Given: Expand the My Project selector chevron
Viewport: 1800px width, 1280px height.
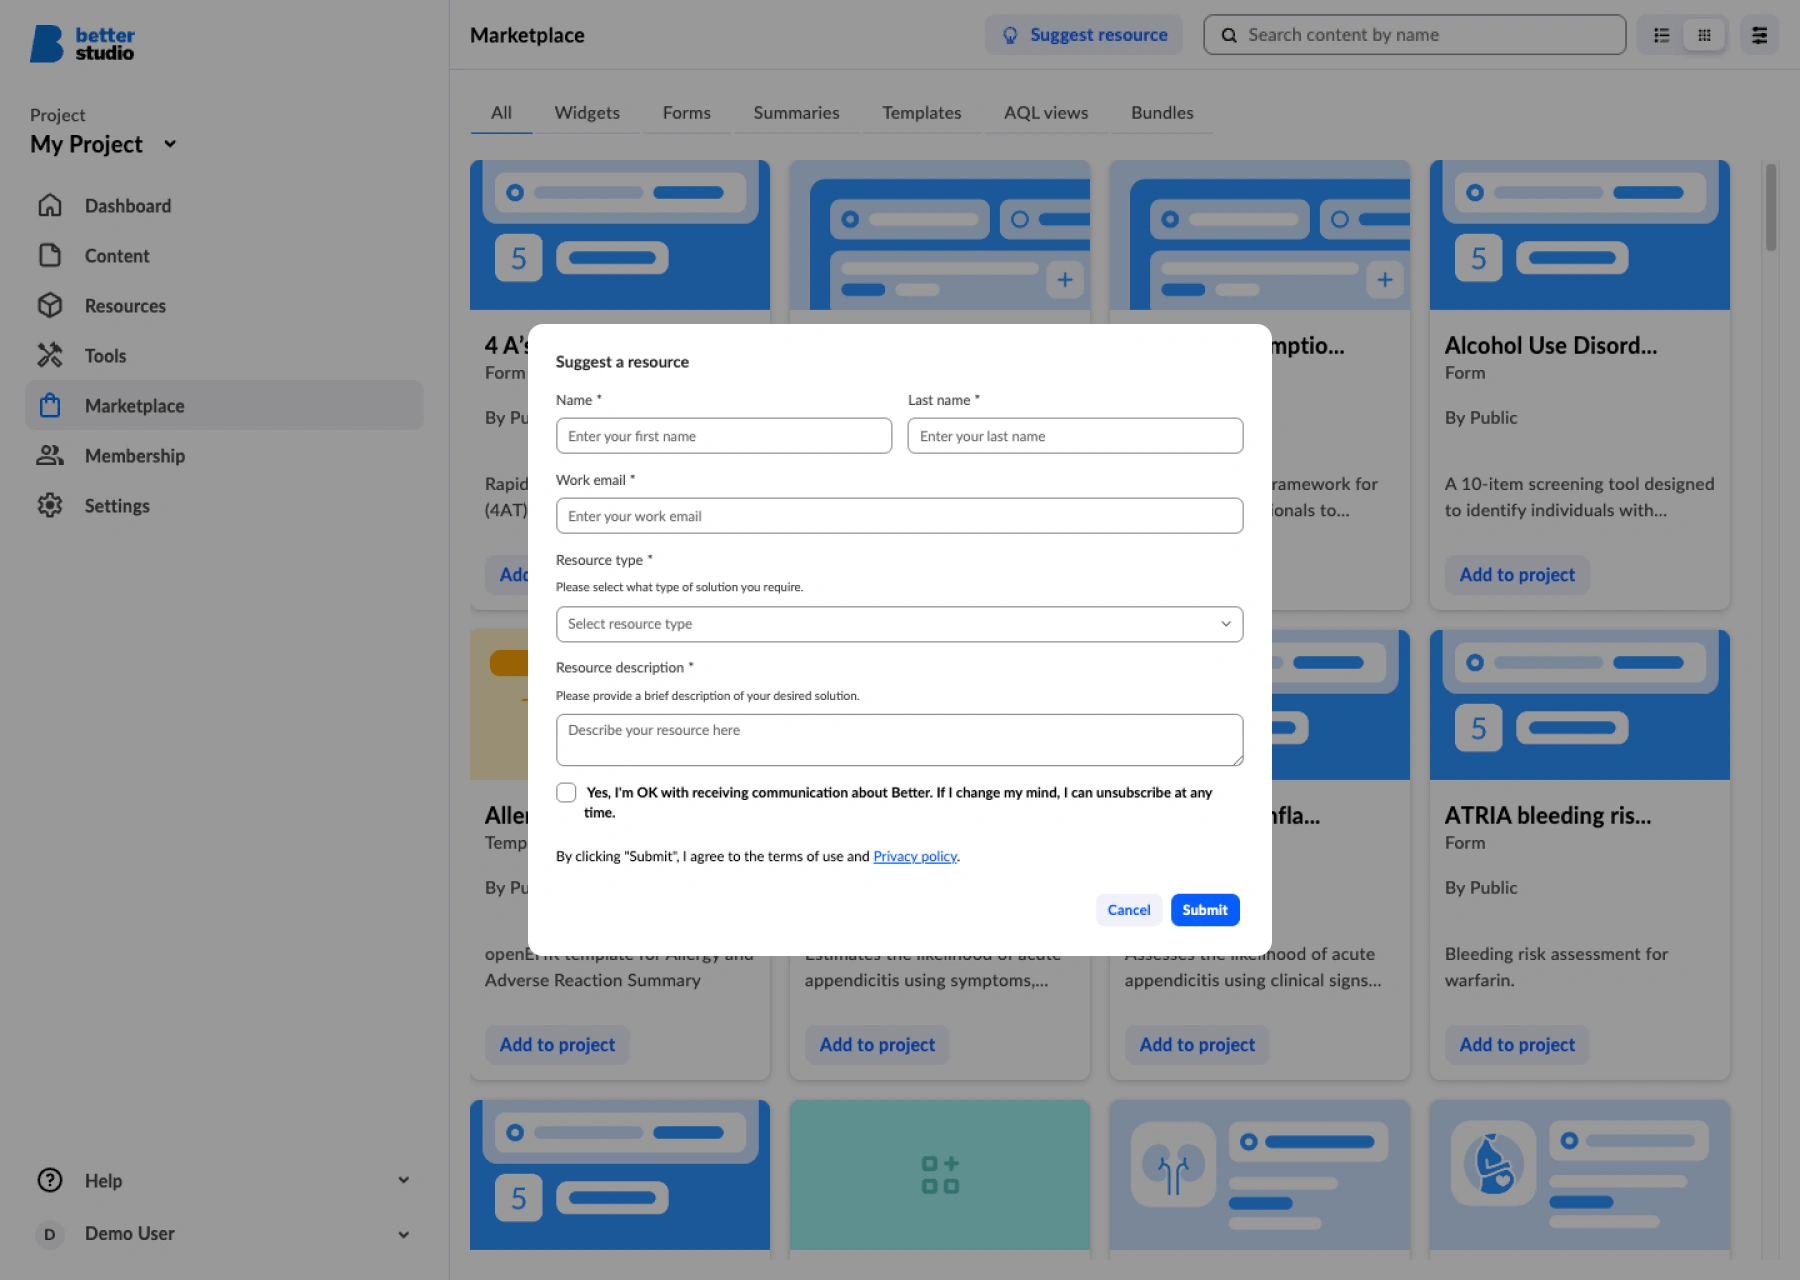Looking at the screenshot, I should coord(170,144).
